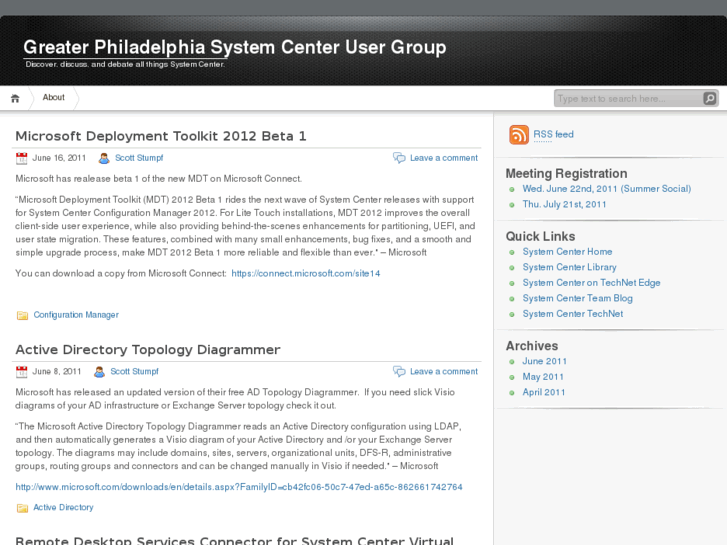Open April 2011 archive
This screenshot has width=727, height=545.
point(544,392)
